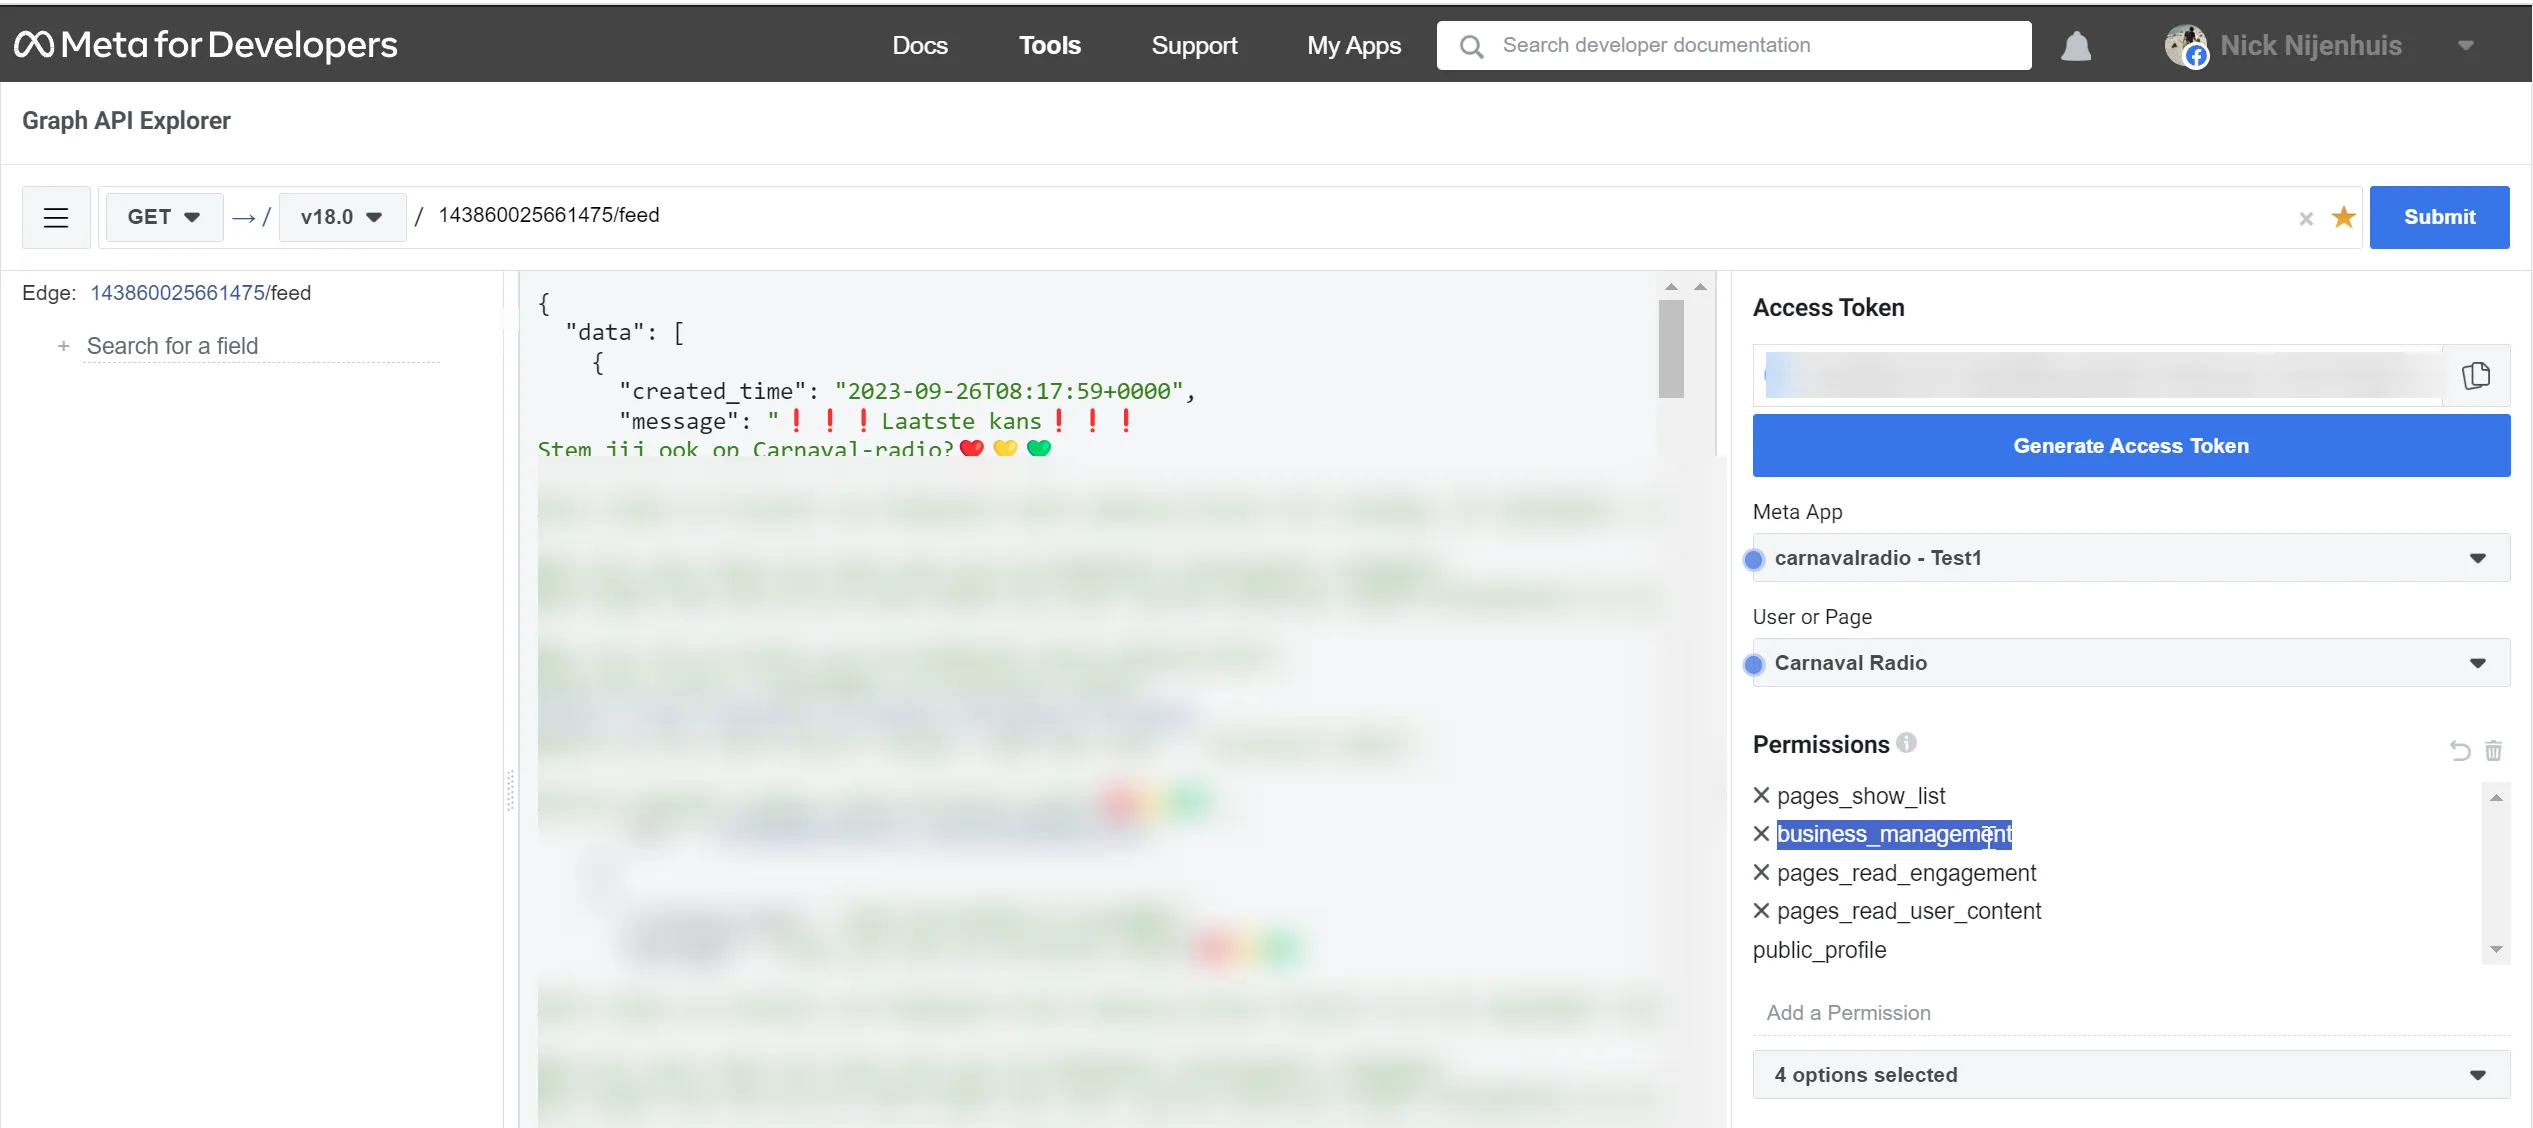Open the Docs menu
The height and width of the screenshot is (1128, 2533).
coord(919,46)
